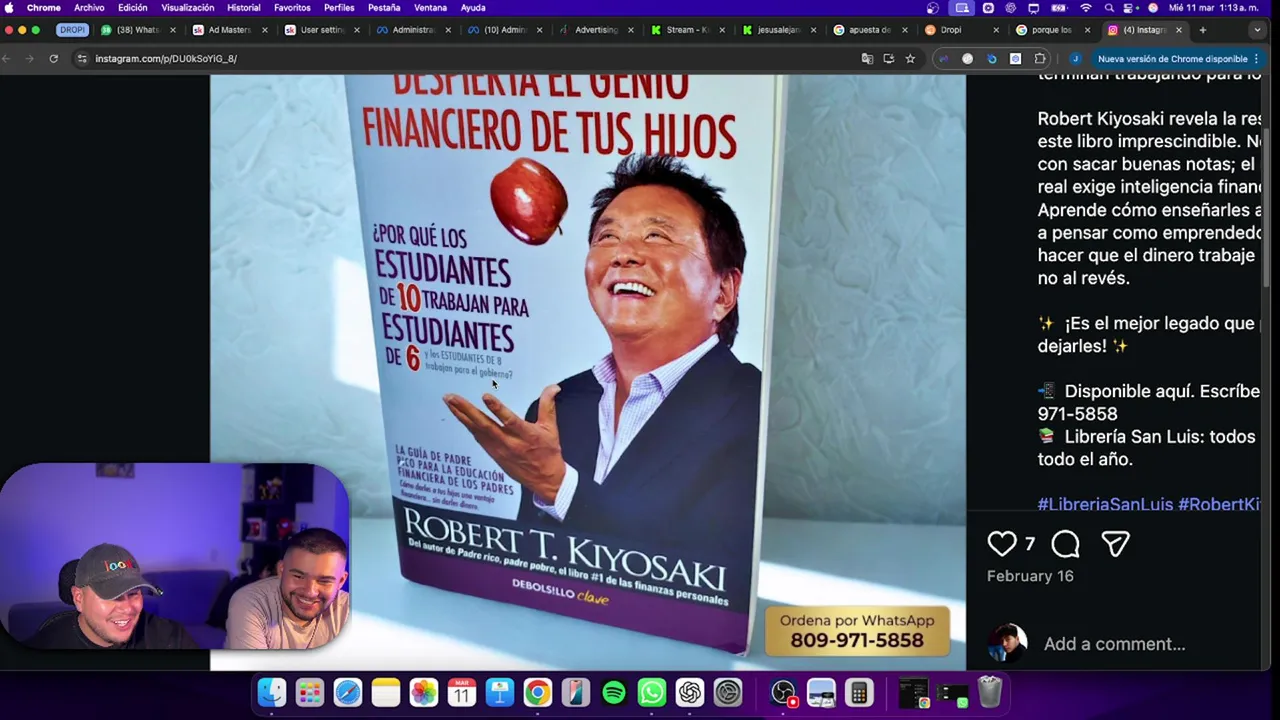
Task: Switch to the Ad Masters tab
Action: pyautogui.click(x=229, y=30)
